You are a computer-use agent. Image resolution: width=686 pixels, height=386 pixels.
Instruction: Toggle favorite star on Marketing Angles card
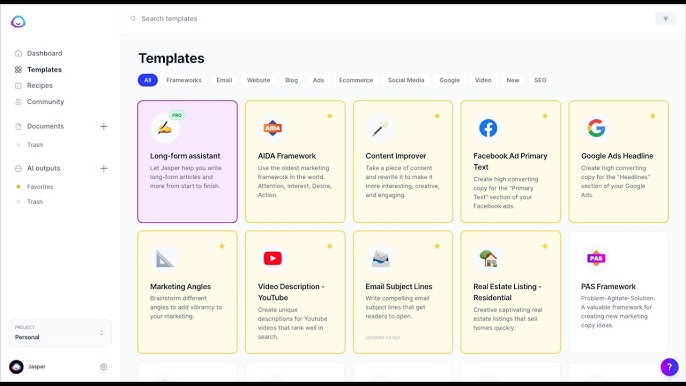(x=222, y=246)
